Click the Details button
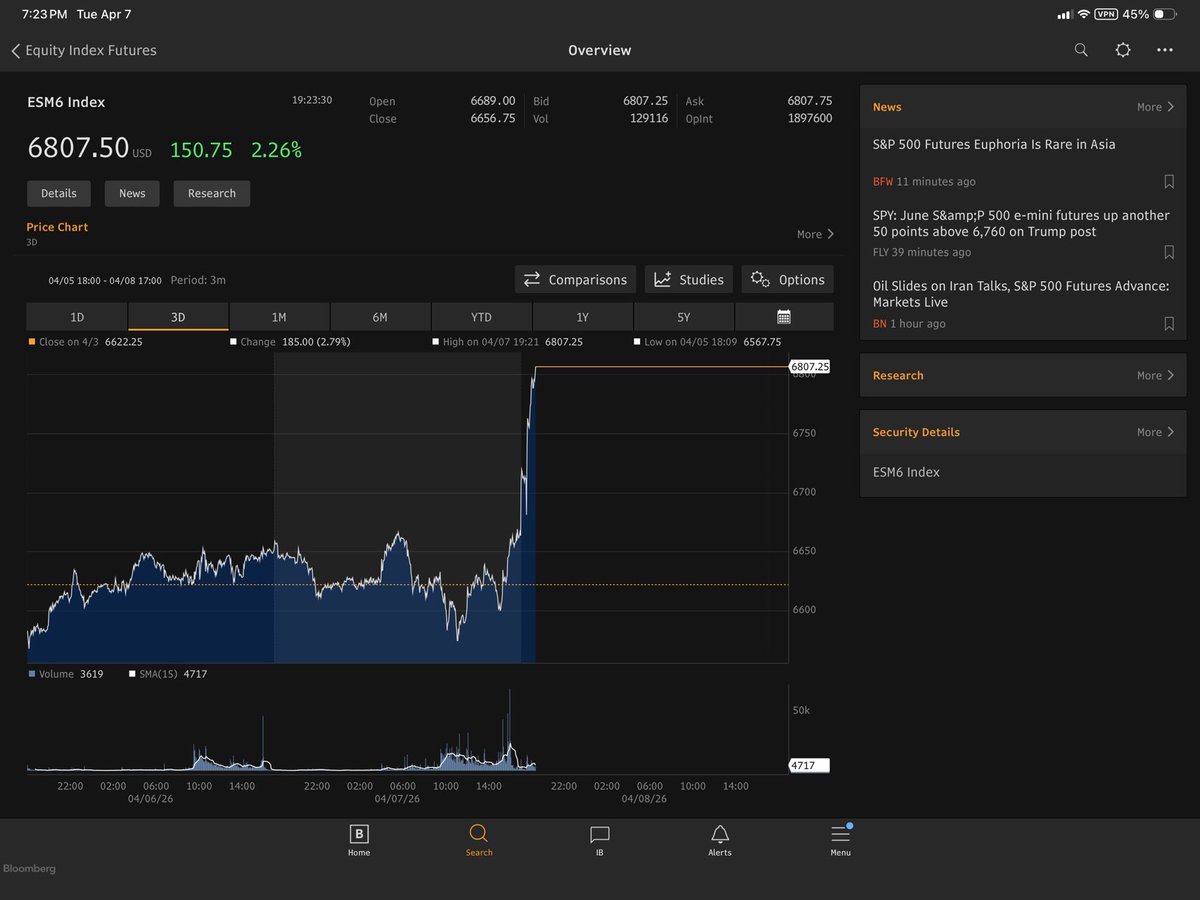1200x900 pixels. tap(59, 194)
